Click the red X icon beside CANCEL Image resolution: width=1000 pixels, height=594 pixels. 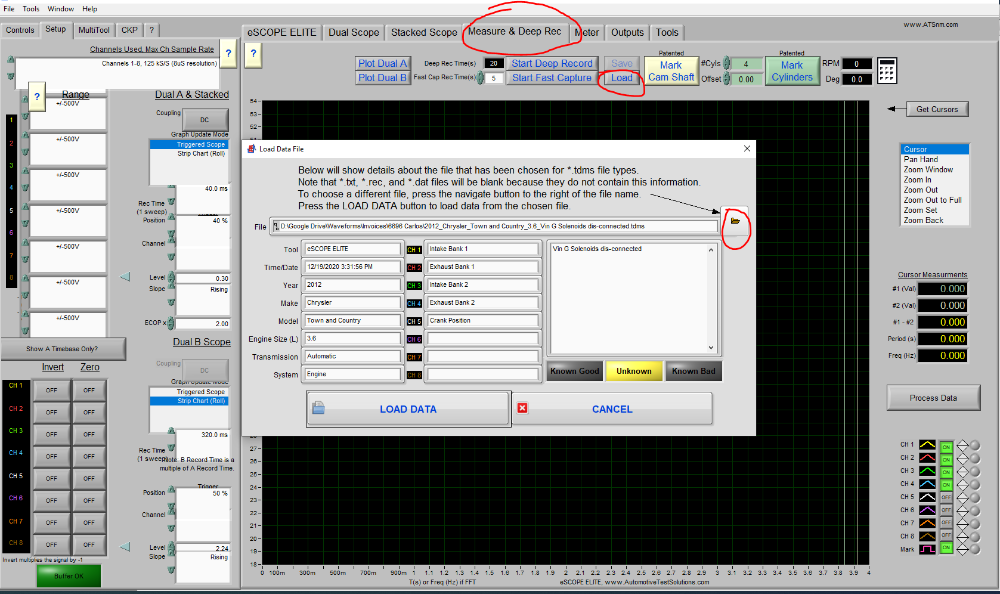pyautogui.click(x=522, y=408)
